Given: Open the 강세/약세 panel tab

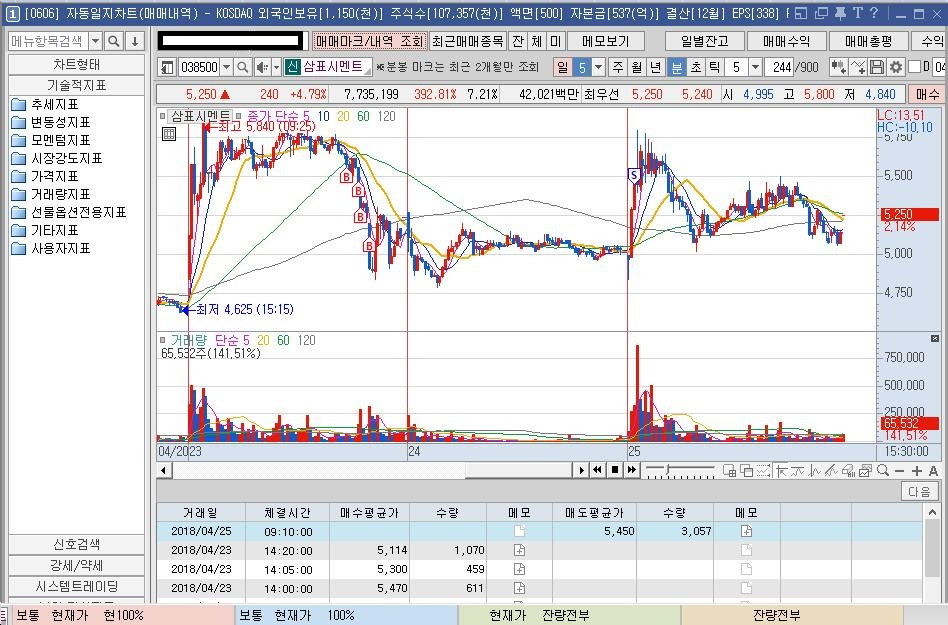Looking at the screenshot, I should (76, 565).
